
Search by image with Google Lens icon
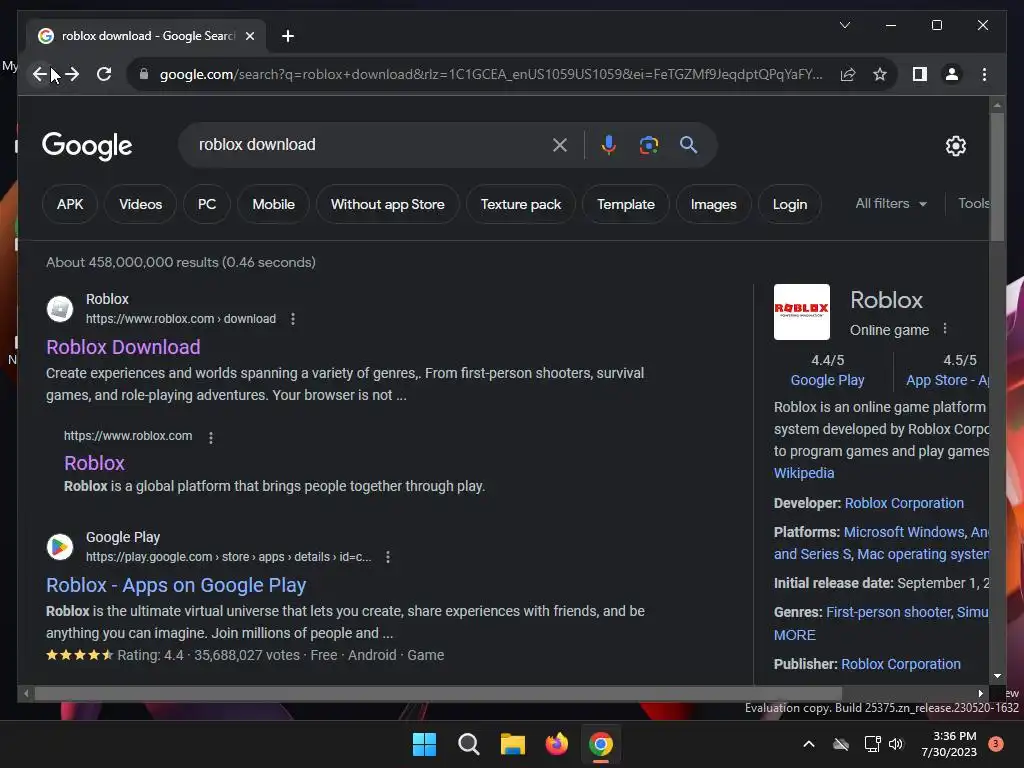click(648, 145)
